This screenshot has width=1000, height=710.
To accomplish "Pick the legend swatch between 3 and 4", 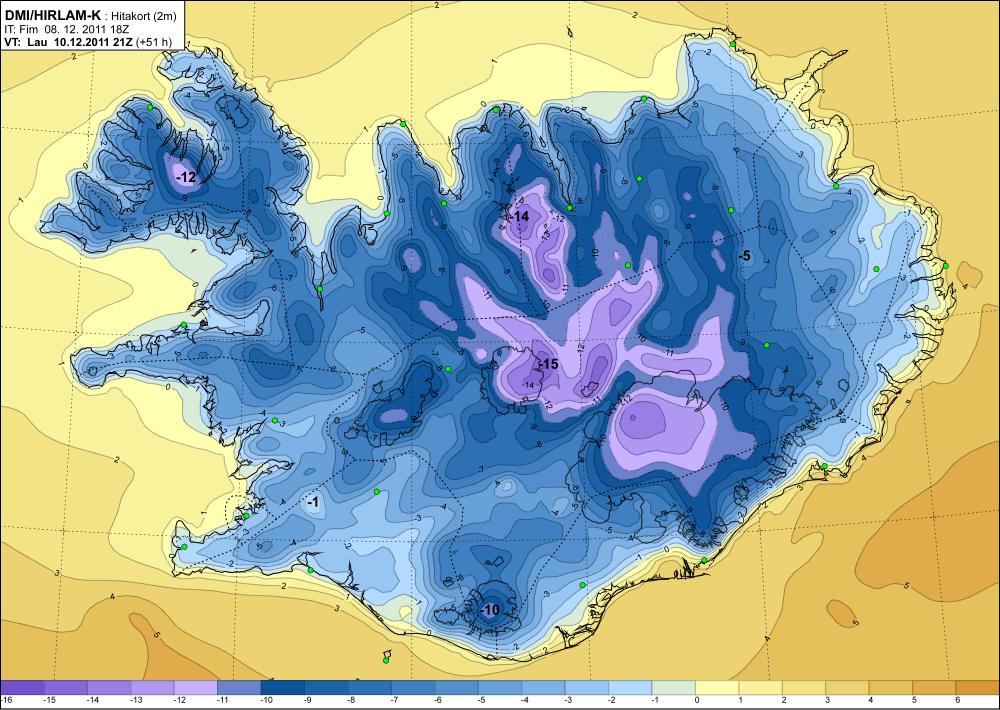I will tap(847, 687).
